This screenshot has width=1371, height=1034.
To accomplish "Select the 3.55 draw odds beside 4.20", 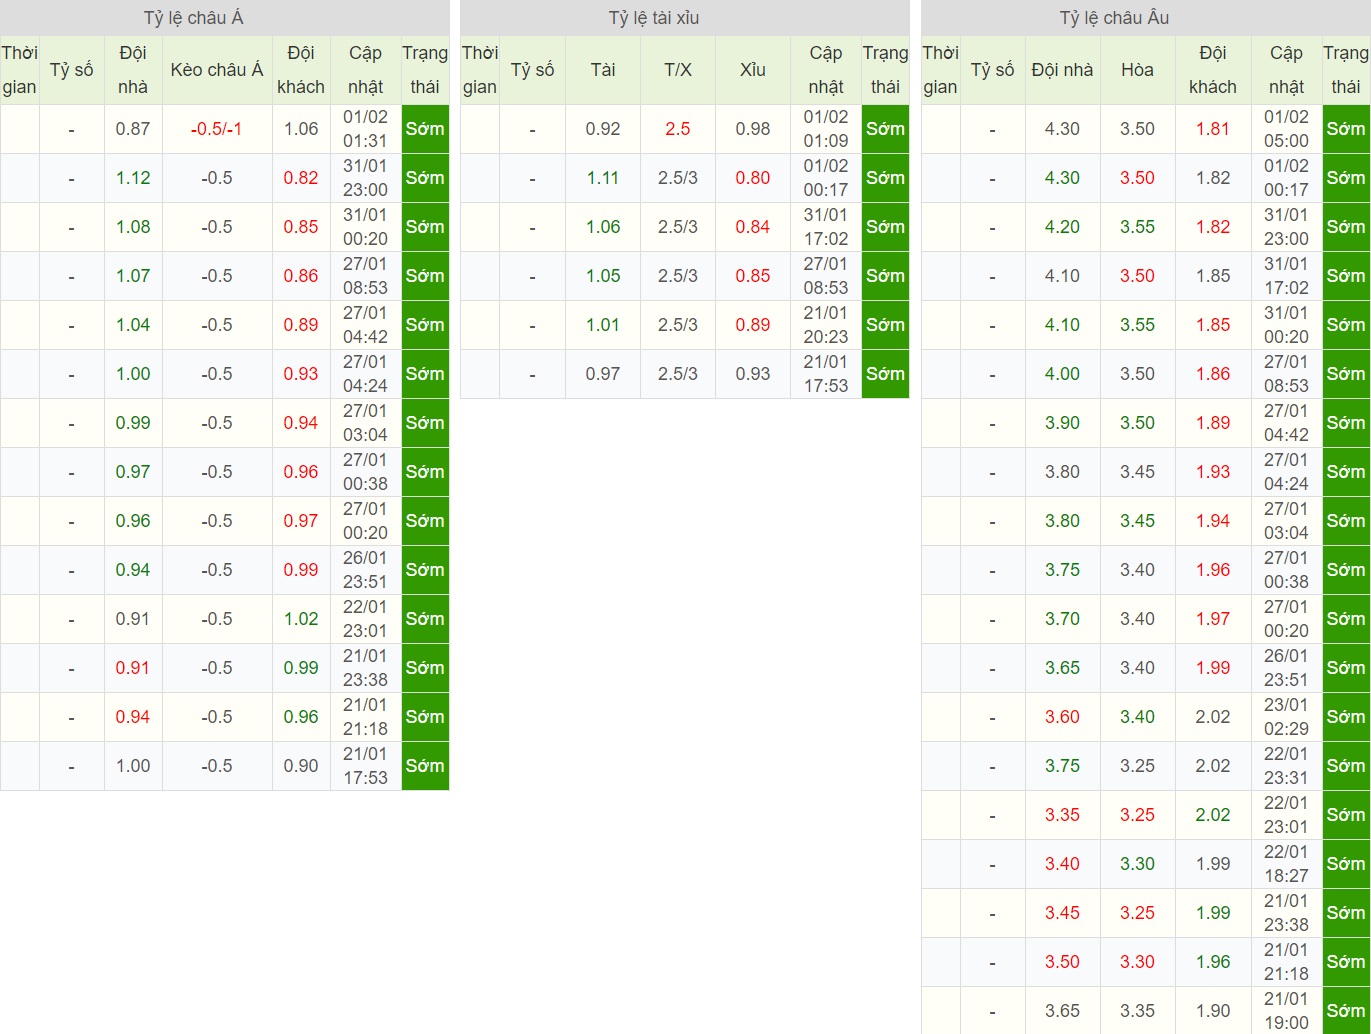I will (1137, 227).
